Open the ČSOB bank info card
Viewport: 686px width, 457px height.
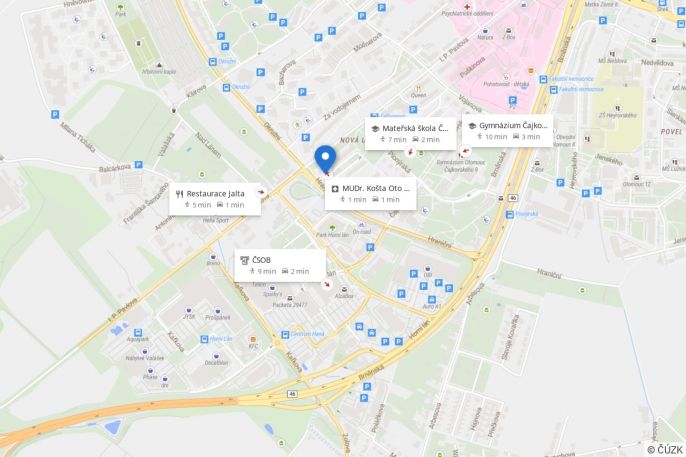[280, 265]
